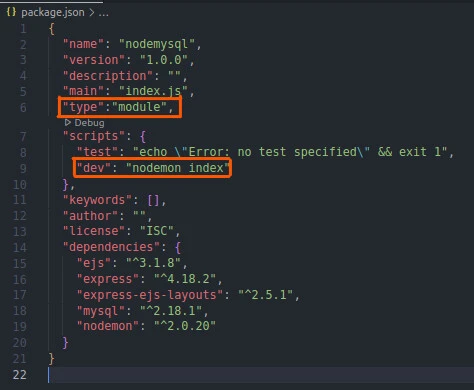Click the "express" key on line 16

(x=108, y=279)
